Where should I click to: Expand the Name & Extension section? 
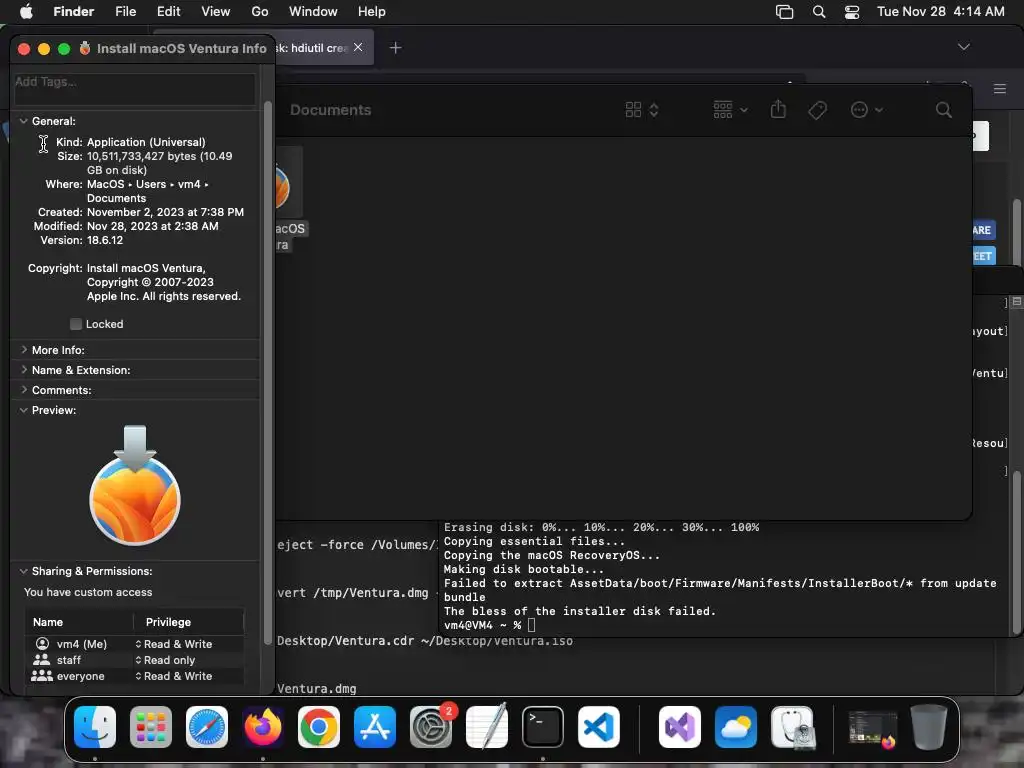coord(24,370)
